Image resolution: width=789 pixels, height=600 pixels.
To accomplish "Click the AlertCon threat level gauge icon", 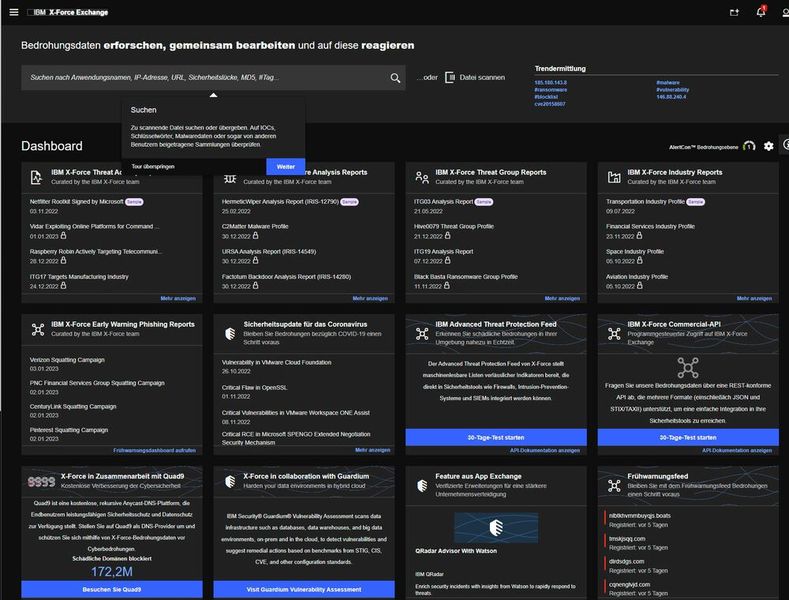I will (749, 146).
